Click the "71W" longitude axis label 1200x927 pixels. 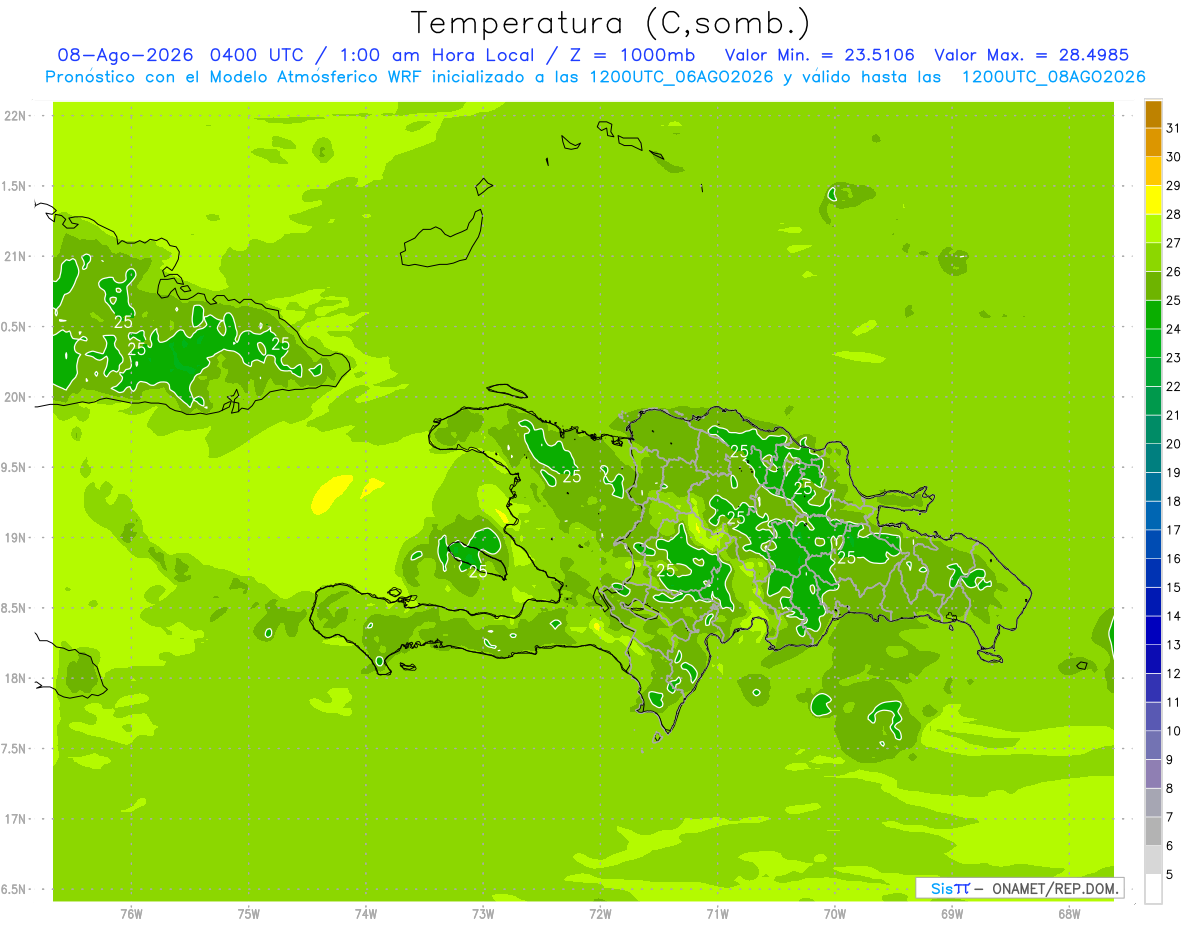pos(717,913)
